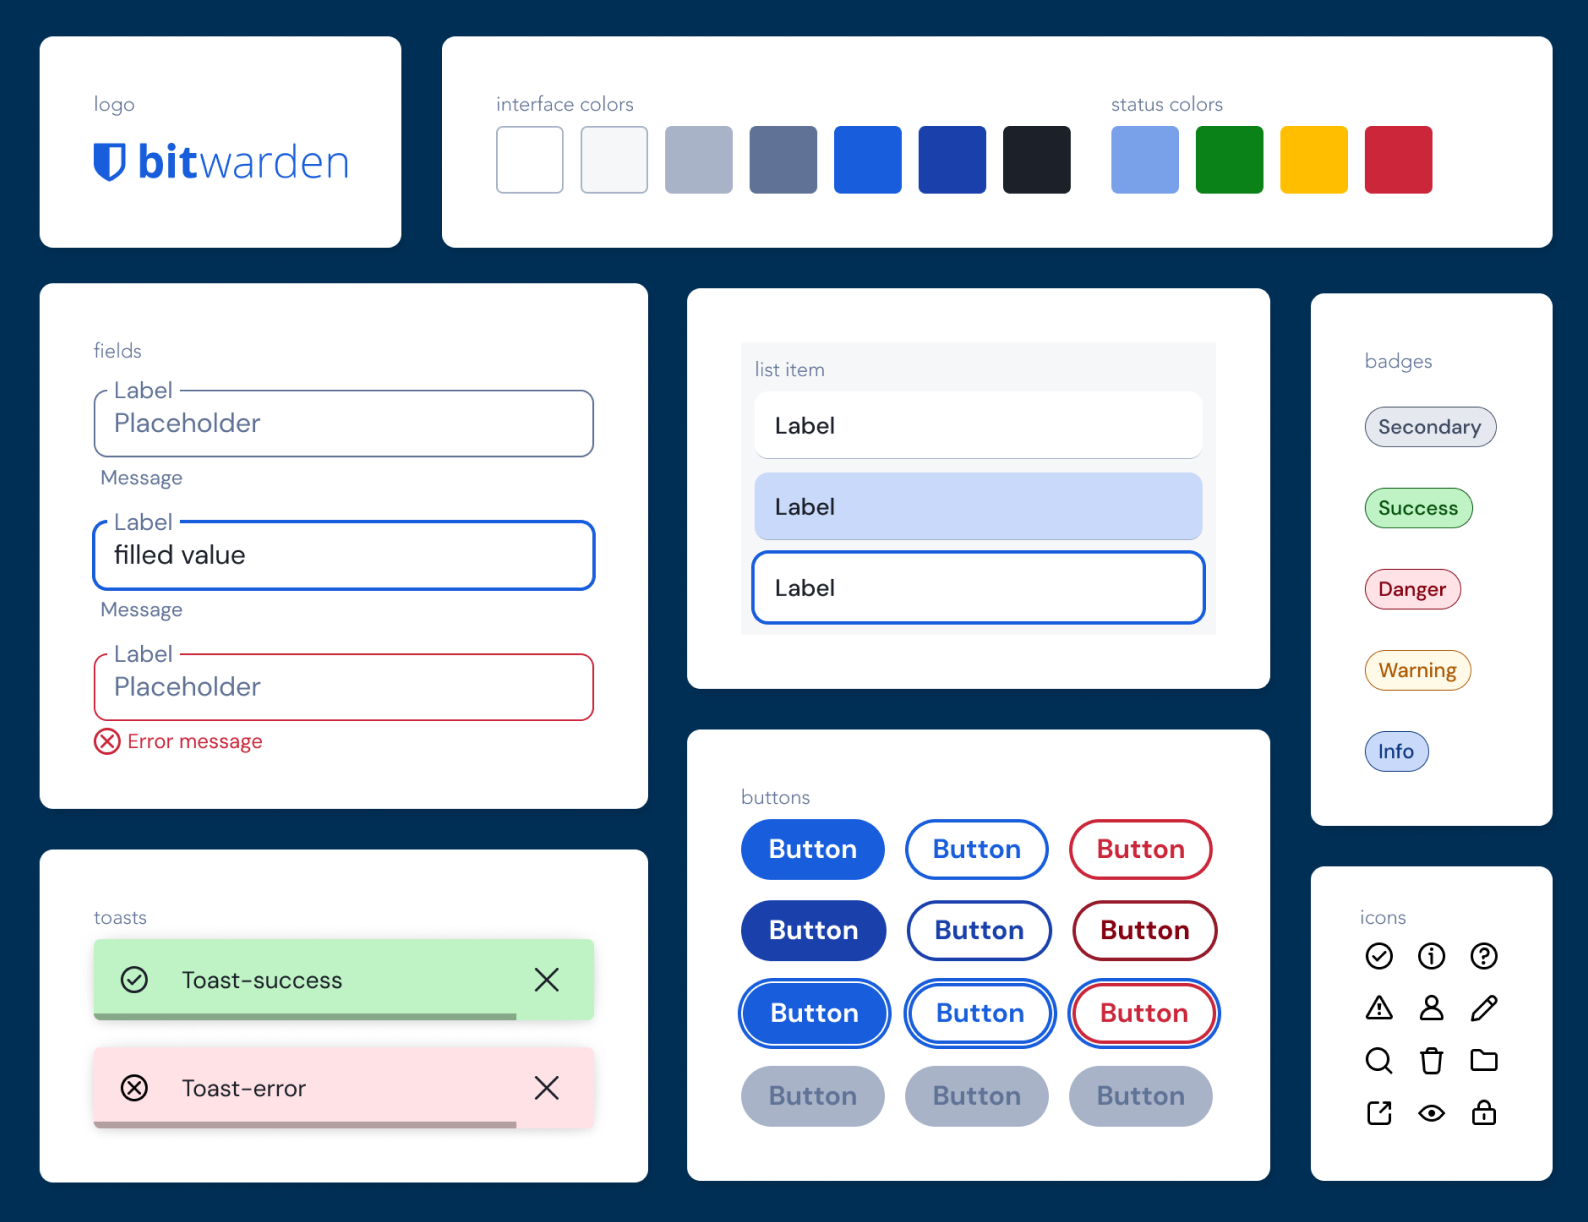This screenshot has height=1222, width=1588.
Task: Click the red error icon beside Error message
Action: tap(107, 741)
